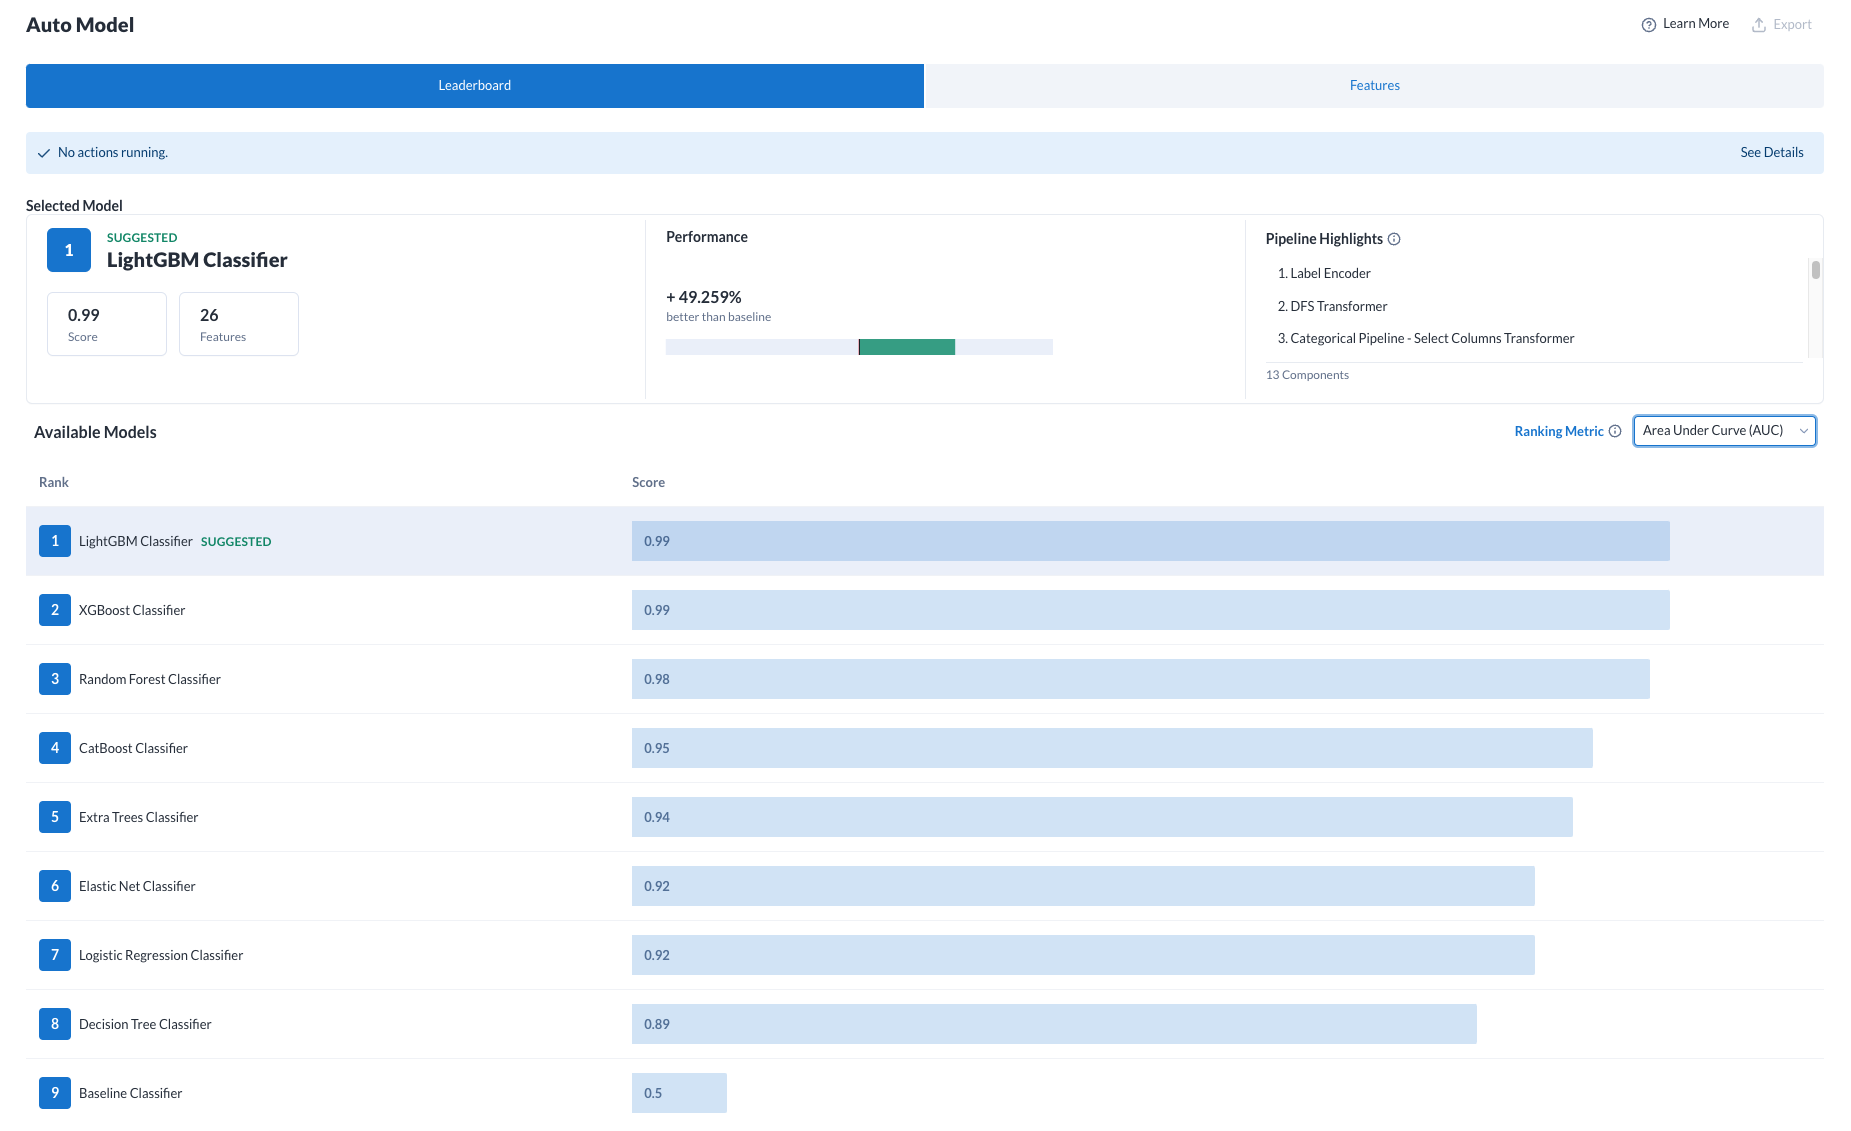Click the See Details link
This screenshot has width=1851, height=1131.
coord(1771,152)
